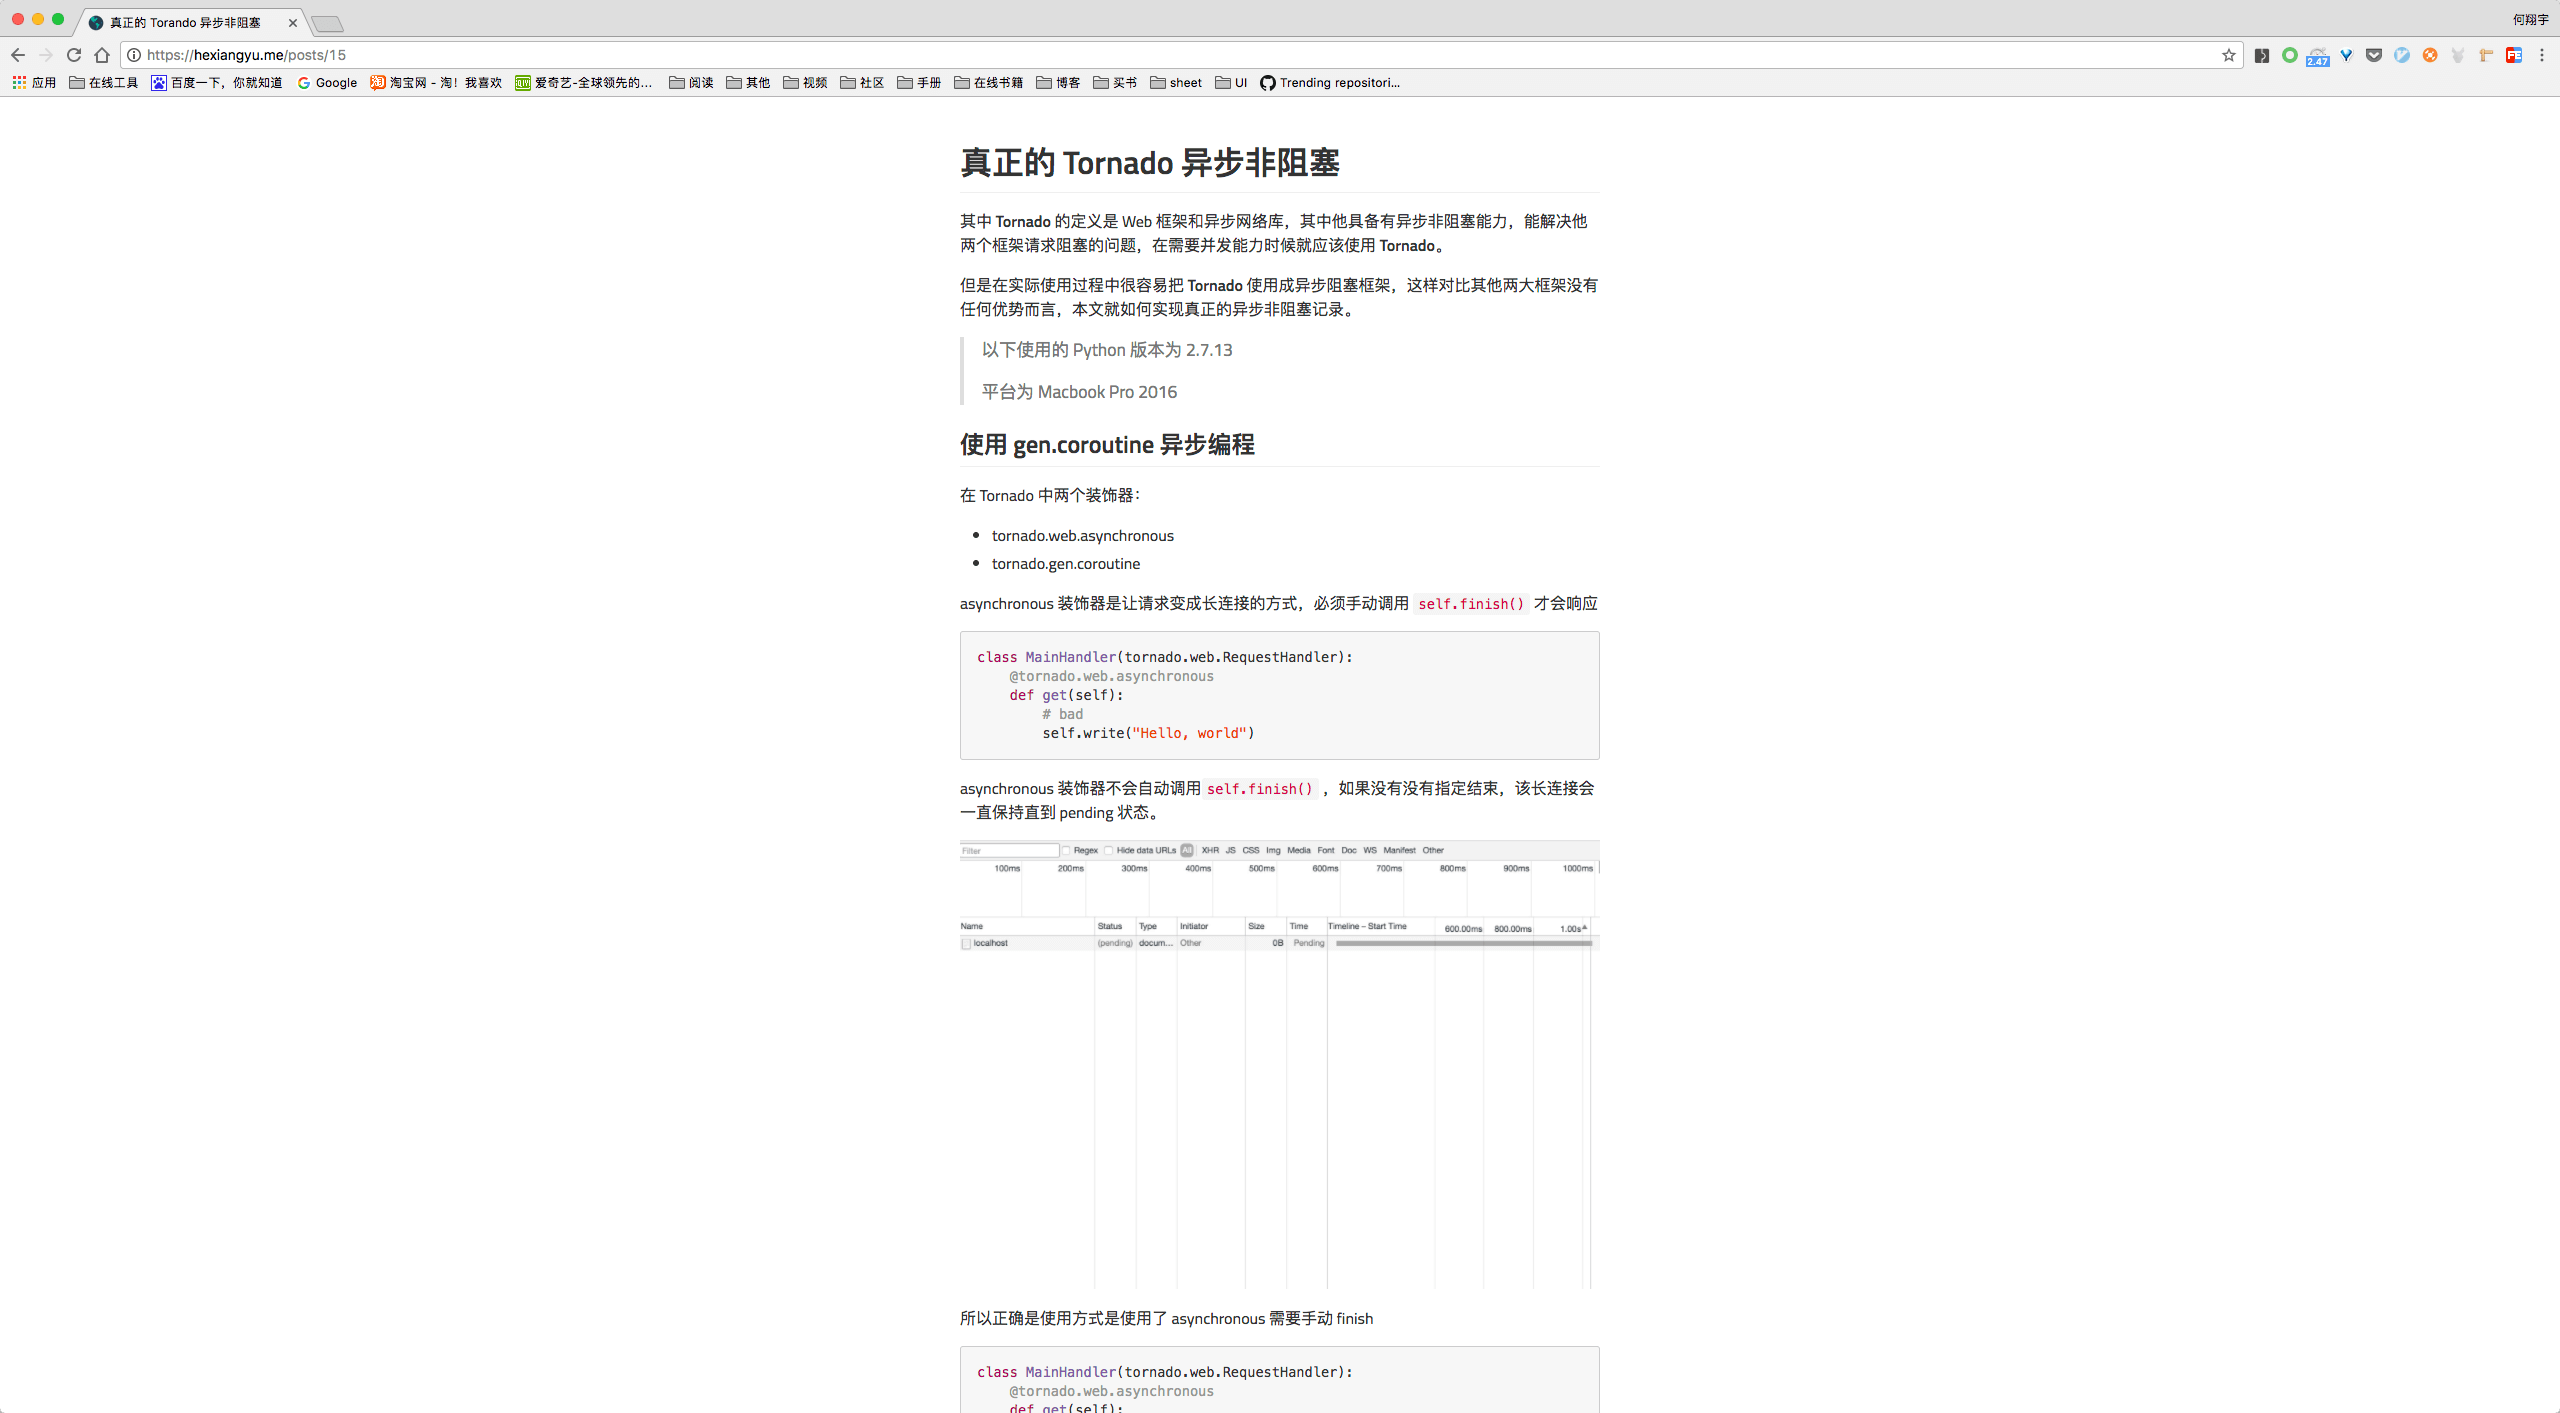Open Chrome's three-dot menu
The height and width of the screenshot is (1413, 2560).
point(2542,55)
